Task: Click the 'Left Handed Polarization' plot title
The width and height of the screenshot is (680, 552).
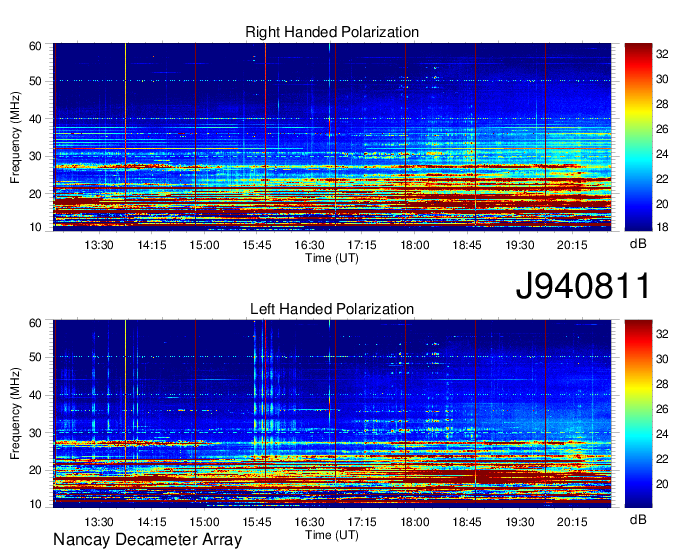Action: tap(332, 309)
